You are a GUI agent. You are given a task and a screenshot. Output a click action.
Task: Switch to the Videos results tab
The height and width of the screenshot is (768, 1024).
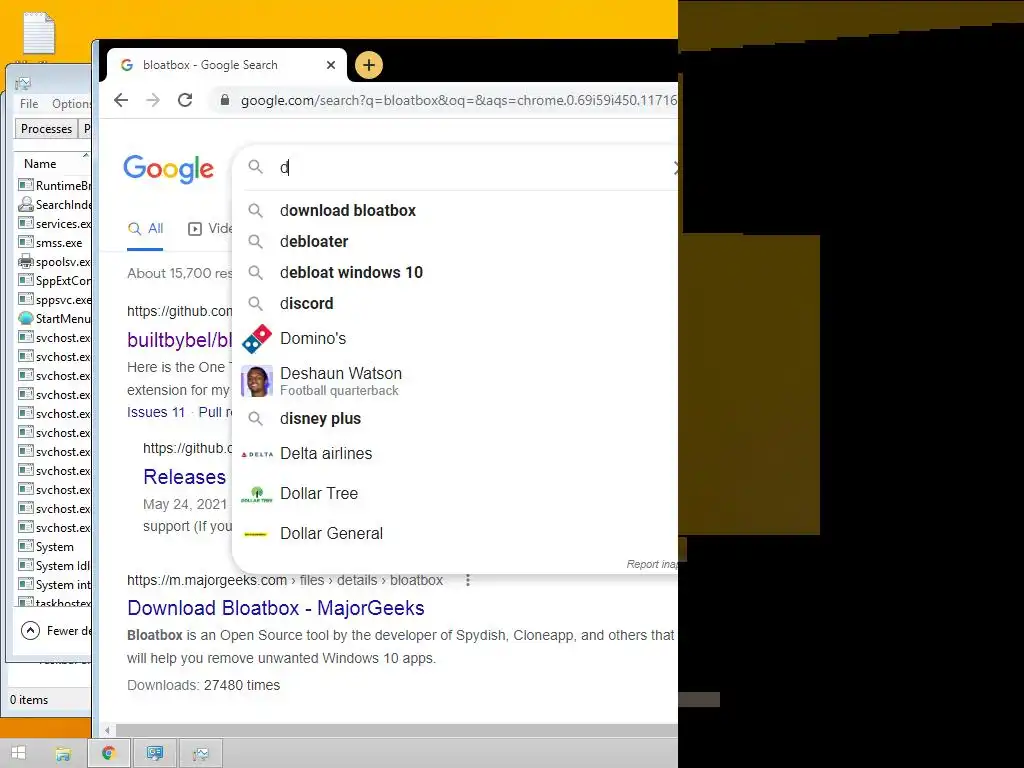(x=210, y=229)
